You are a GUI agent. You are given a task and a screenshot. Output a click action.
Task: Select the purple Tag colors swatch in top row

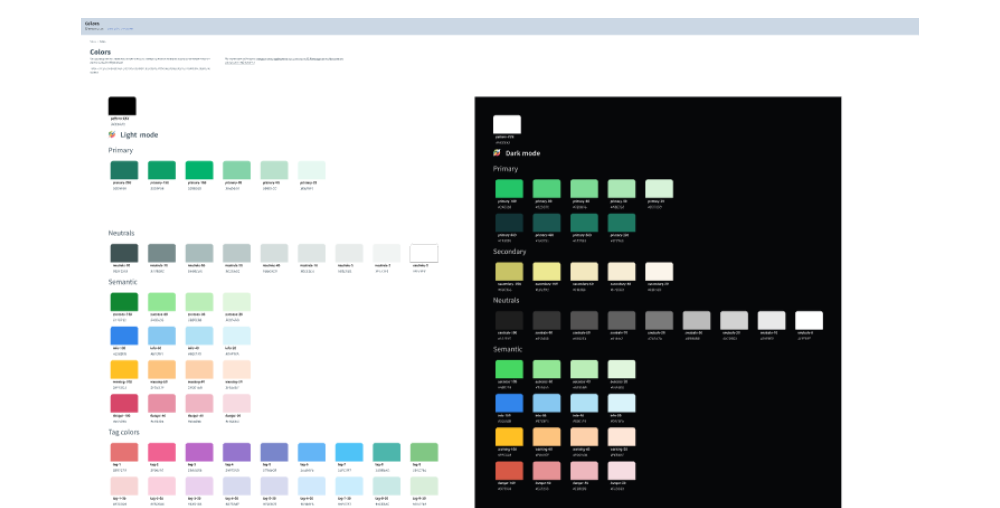[x=199, y=452]
